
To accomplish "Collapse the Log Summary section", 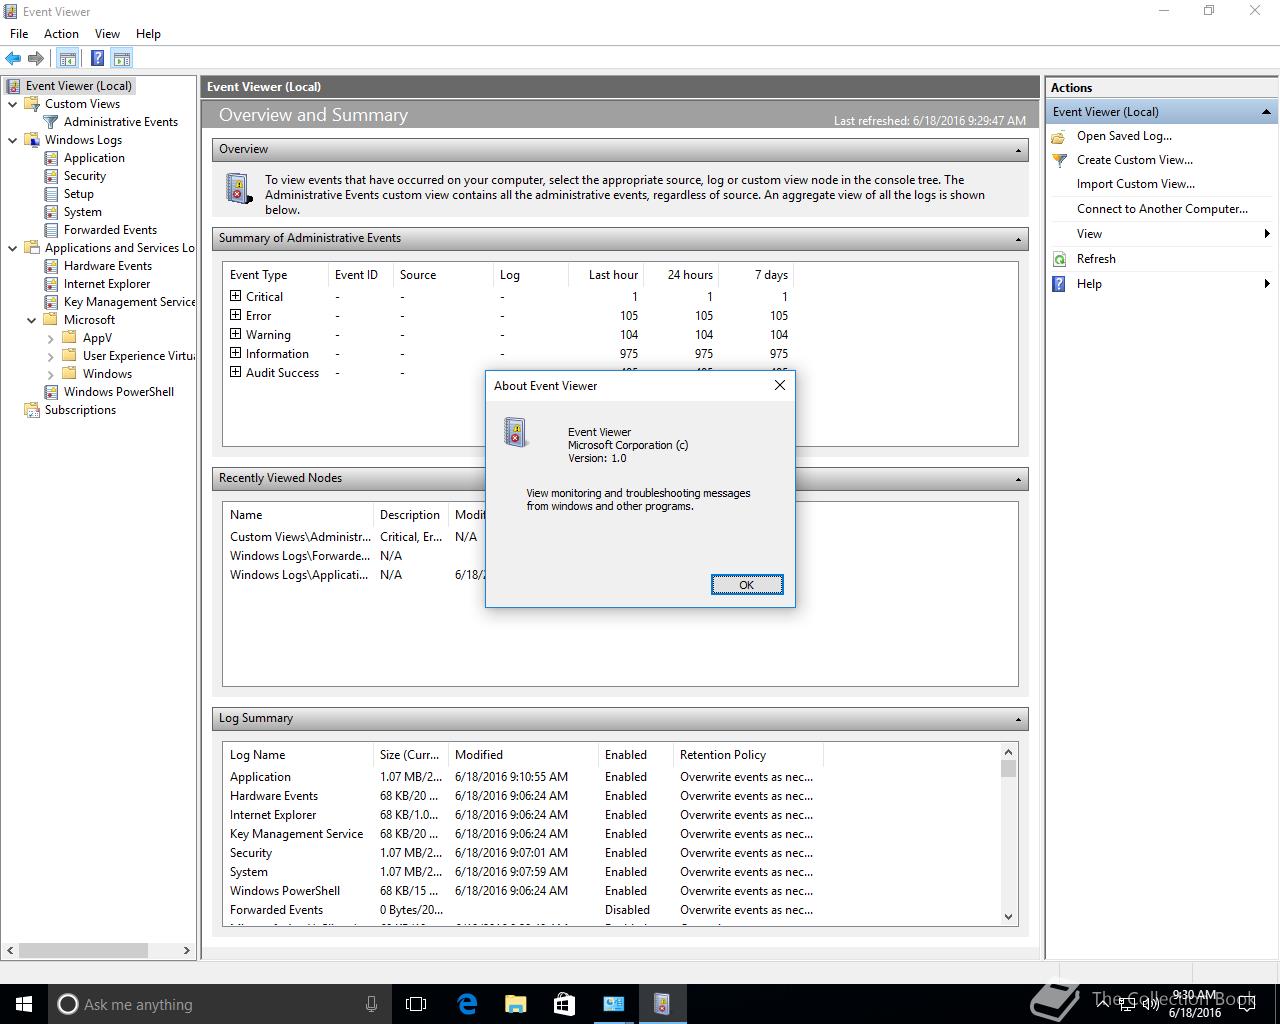I will [x=1018, y=719].
